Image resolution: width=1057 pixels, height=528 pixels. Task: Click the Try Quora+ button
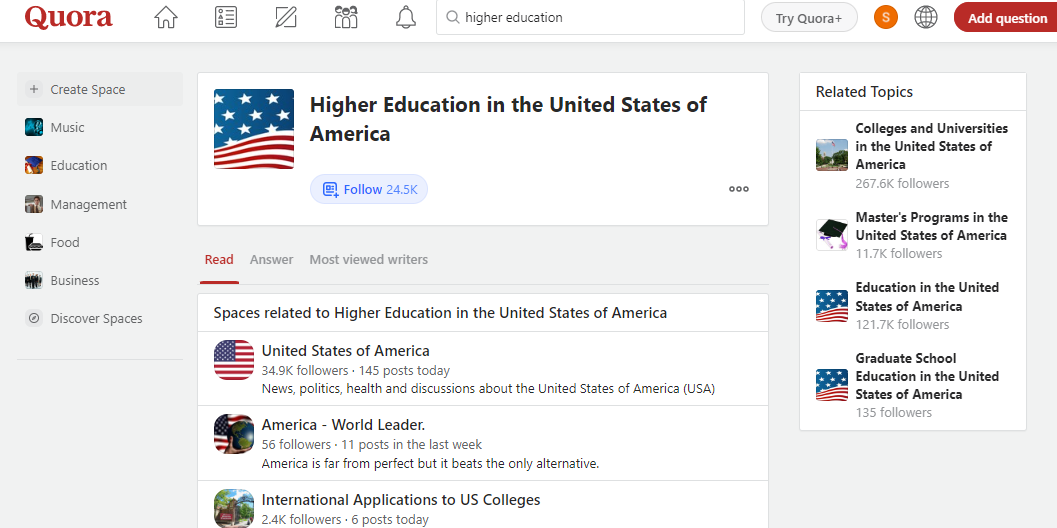(x=809, y=18)
